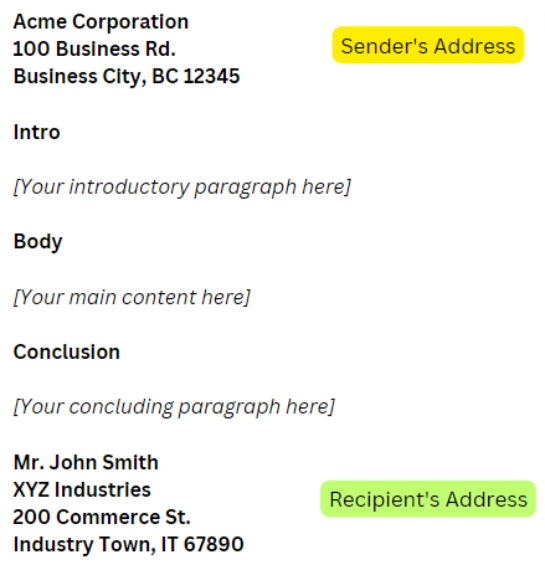Click the introductory paragraph placeholder text

tap(182, 187)
